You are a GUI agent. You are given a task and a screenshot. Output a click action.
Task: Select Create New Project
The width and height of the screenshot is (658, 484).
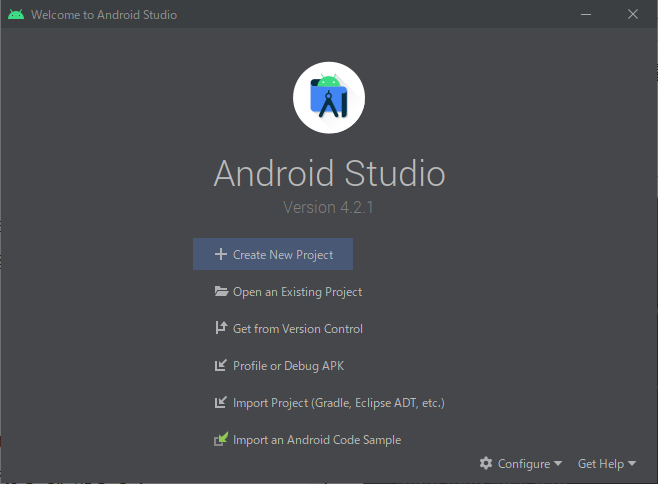click(273, 254)
